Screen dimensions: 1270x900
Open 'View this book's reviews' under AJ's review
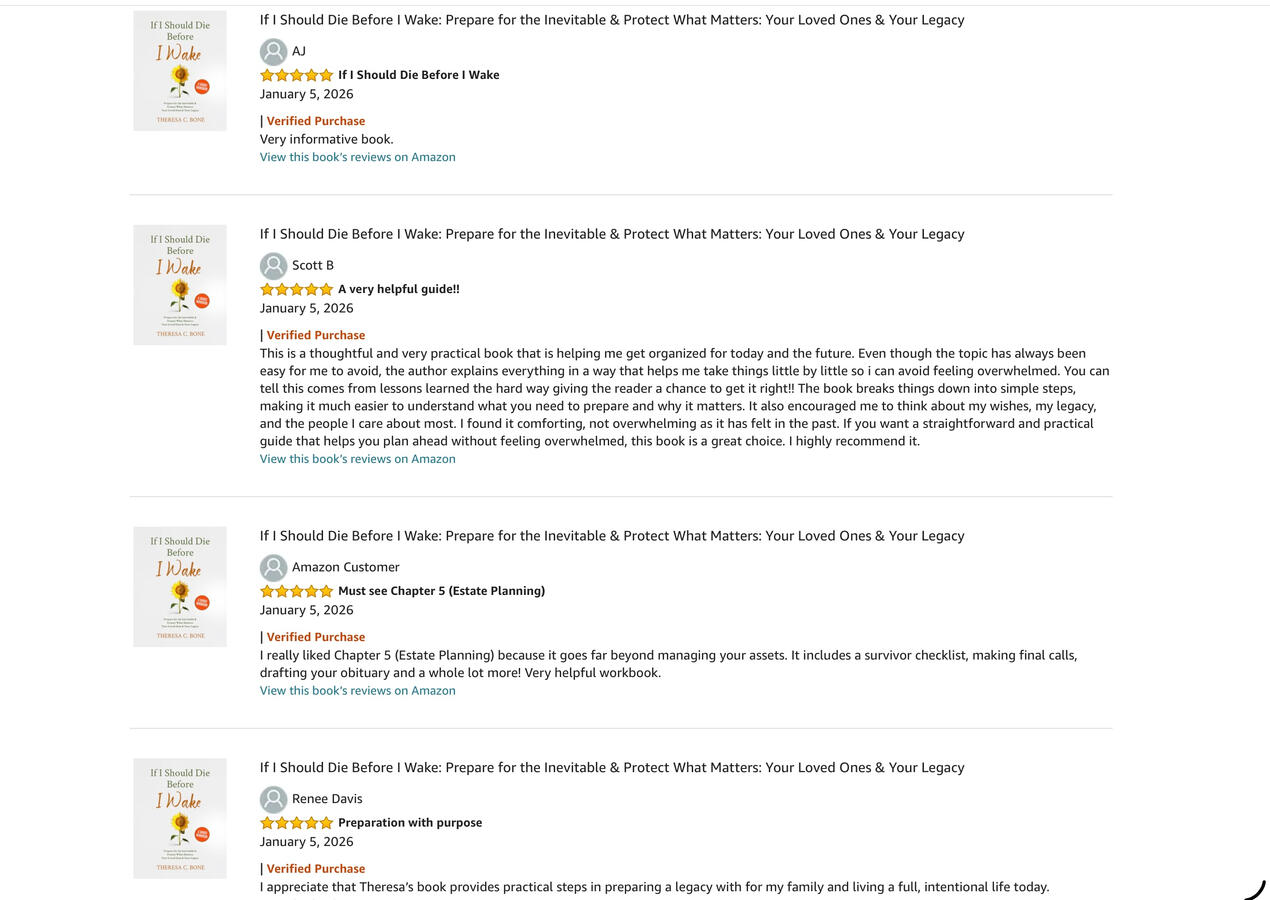pos(357,157)
